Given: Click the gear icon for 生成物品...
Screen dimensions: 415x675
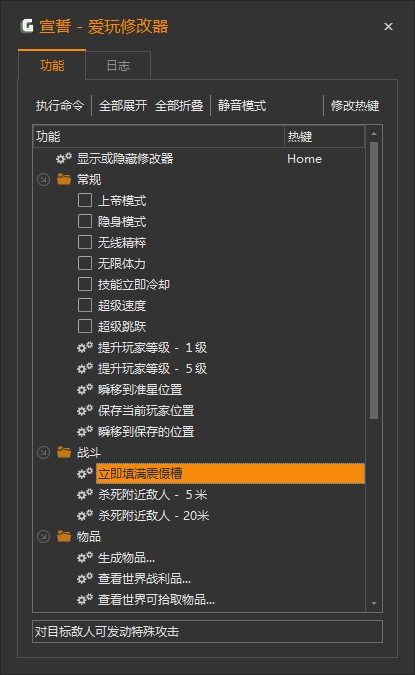Looking at the screenshot, I should pyautogui.click(x=85, y=557).
